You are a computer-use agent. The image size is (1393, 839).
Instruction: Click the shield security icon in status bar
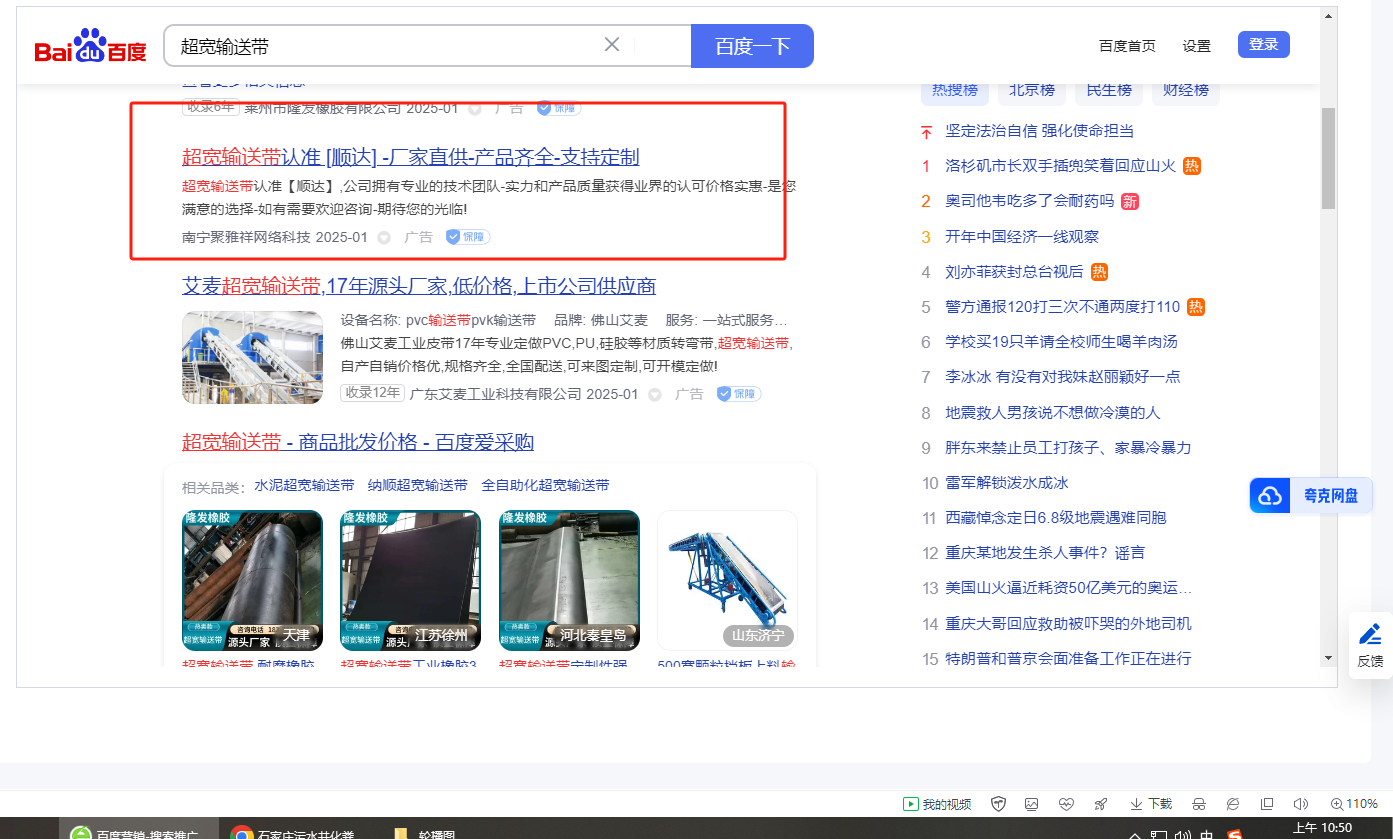tap(998, 804)
